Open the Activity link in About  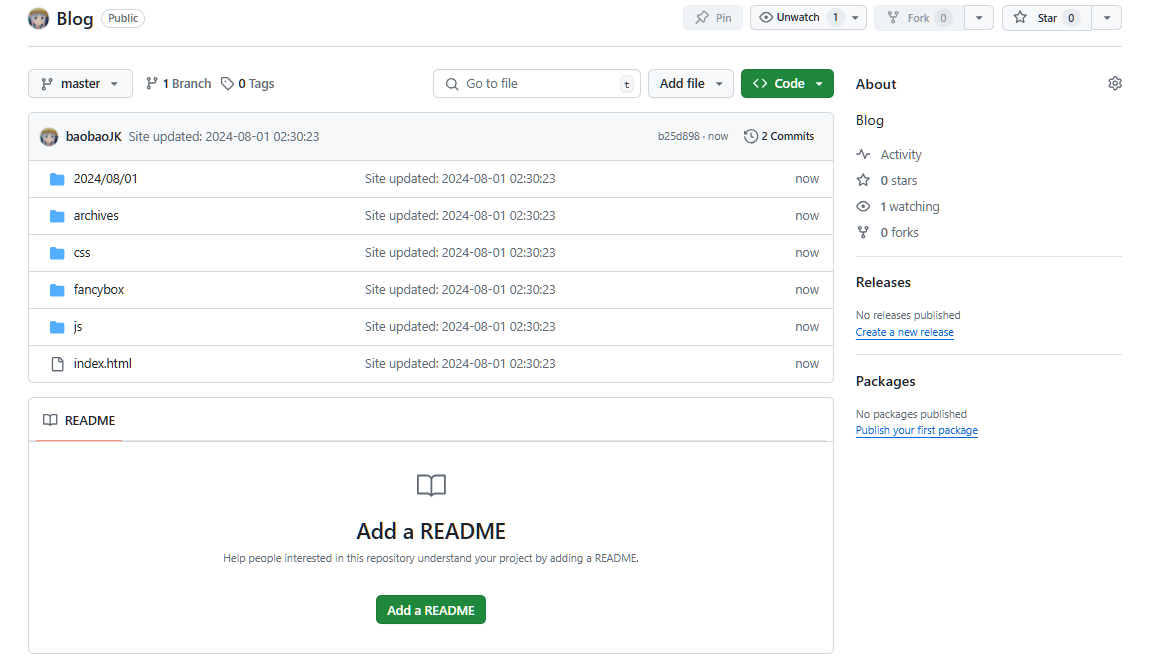pyautogui.click(x=901, y=154)
